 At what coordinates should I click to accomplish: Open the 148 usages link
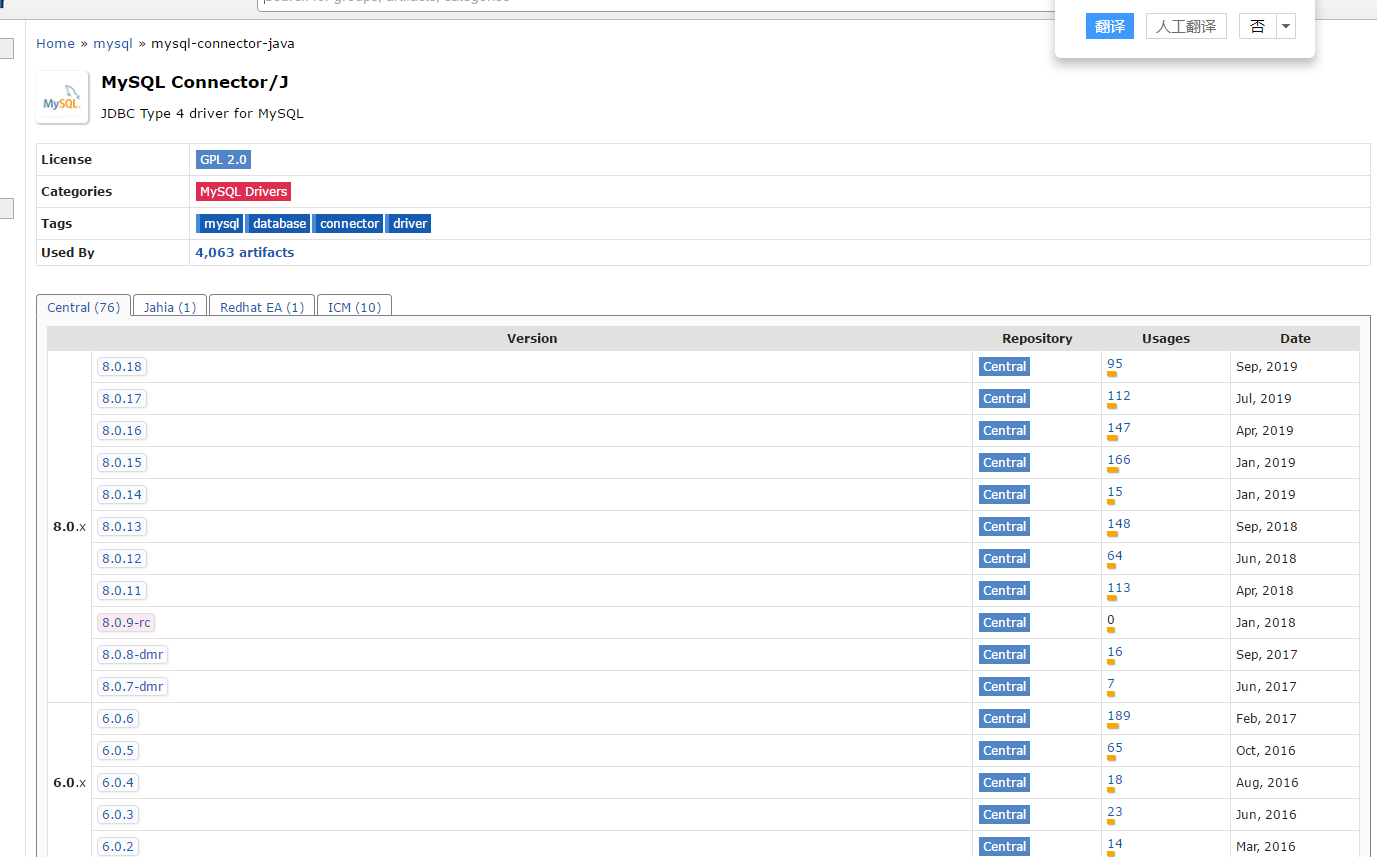pos(1119,524)
